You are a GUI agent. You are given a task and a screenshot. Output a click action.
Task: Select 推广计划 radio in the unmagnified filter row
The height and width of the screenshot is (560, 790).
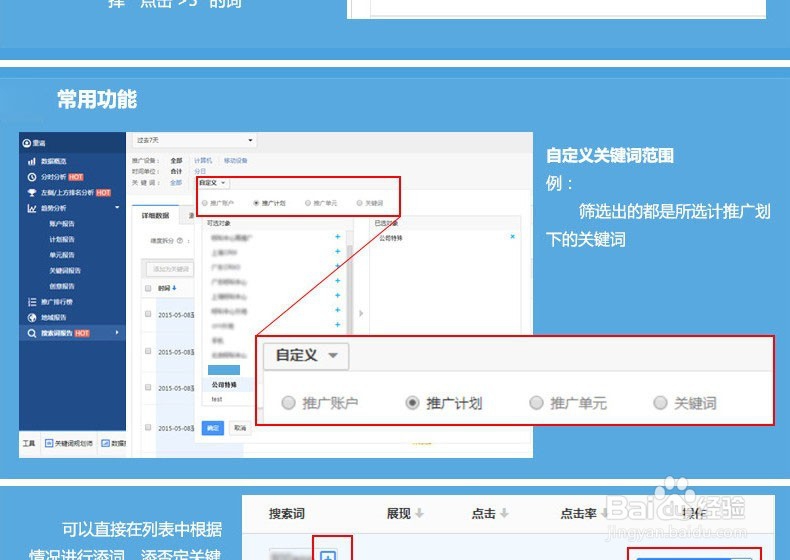[x=256, y=203]
